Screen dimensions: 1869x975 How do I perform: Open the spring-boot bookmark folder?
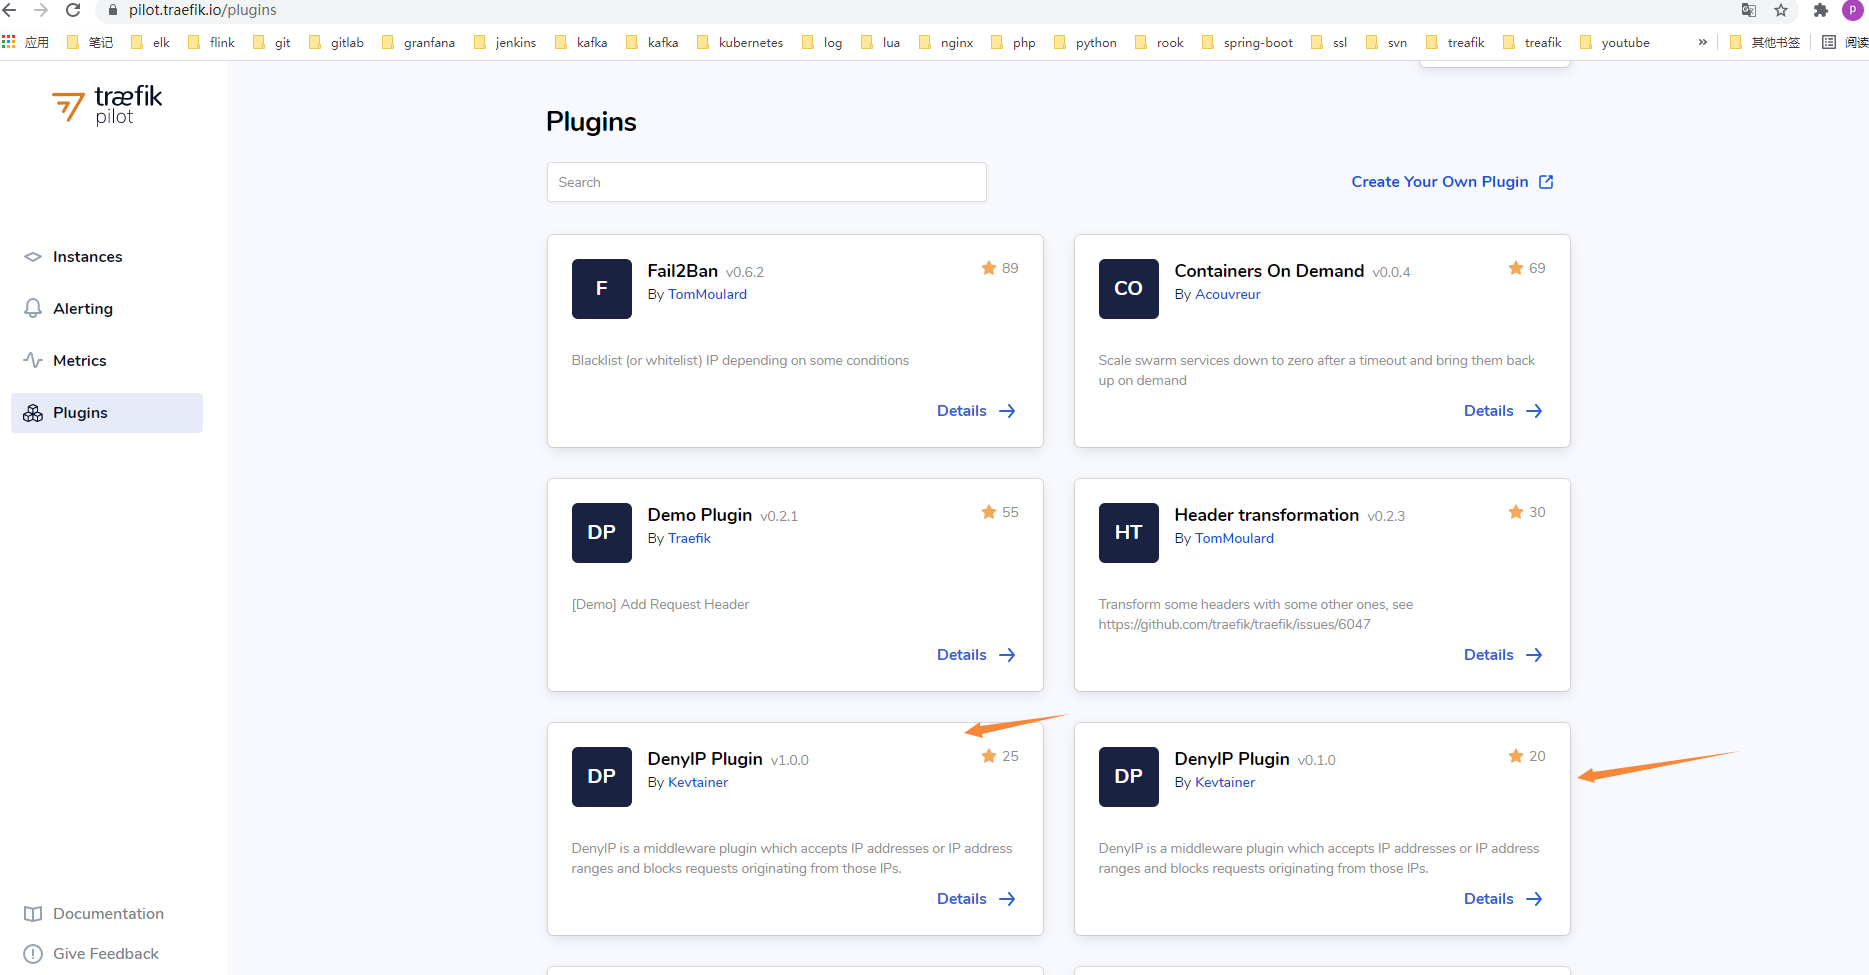[x=1248, y=42]
